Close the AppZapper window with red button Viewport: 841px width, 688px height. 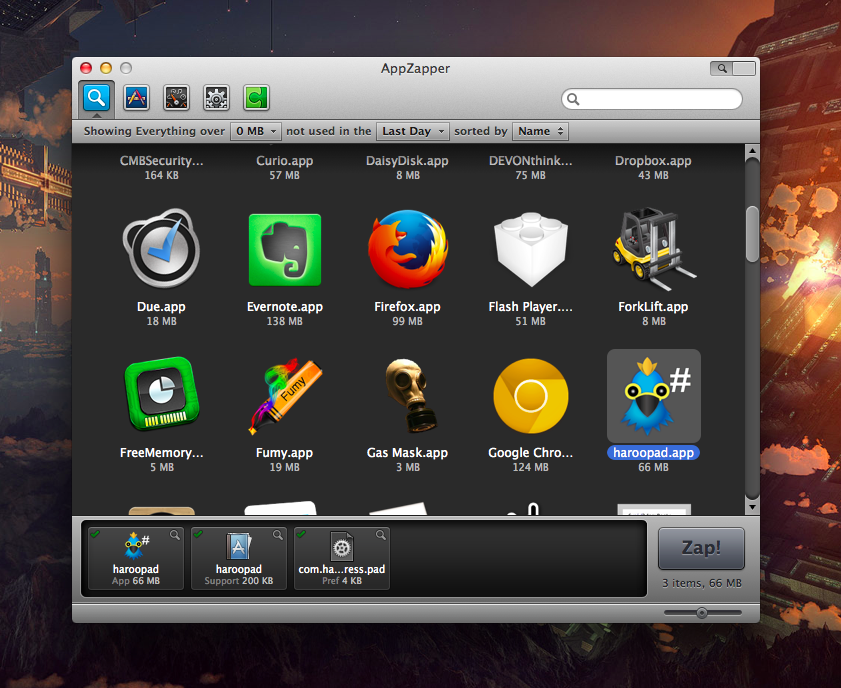pos(86,68)
